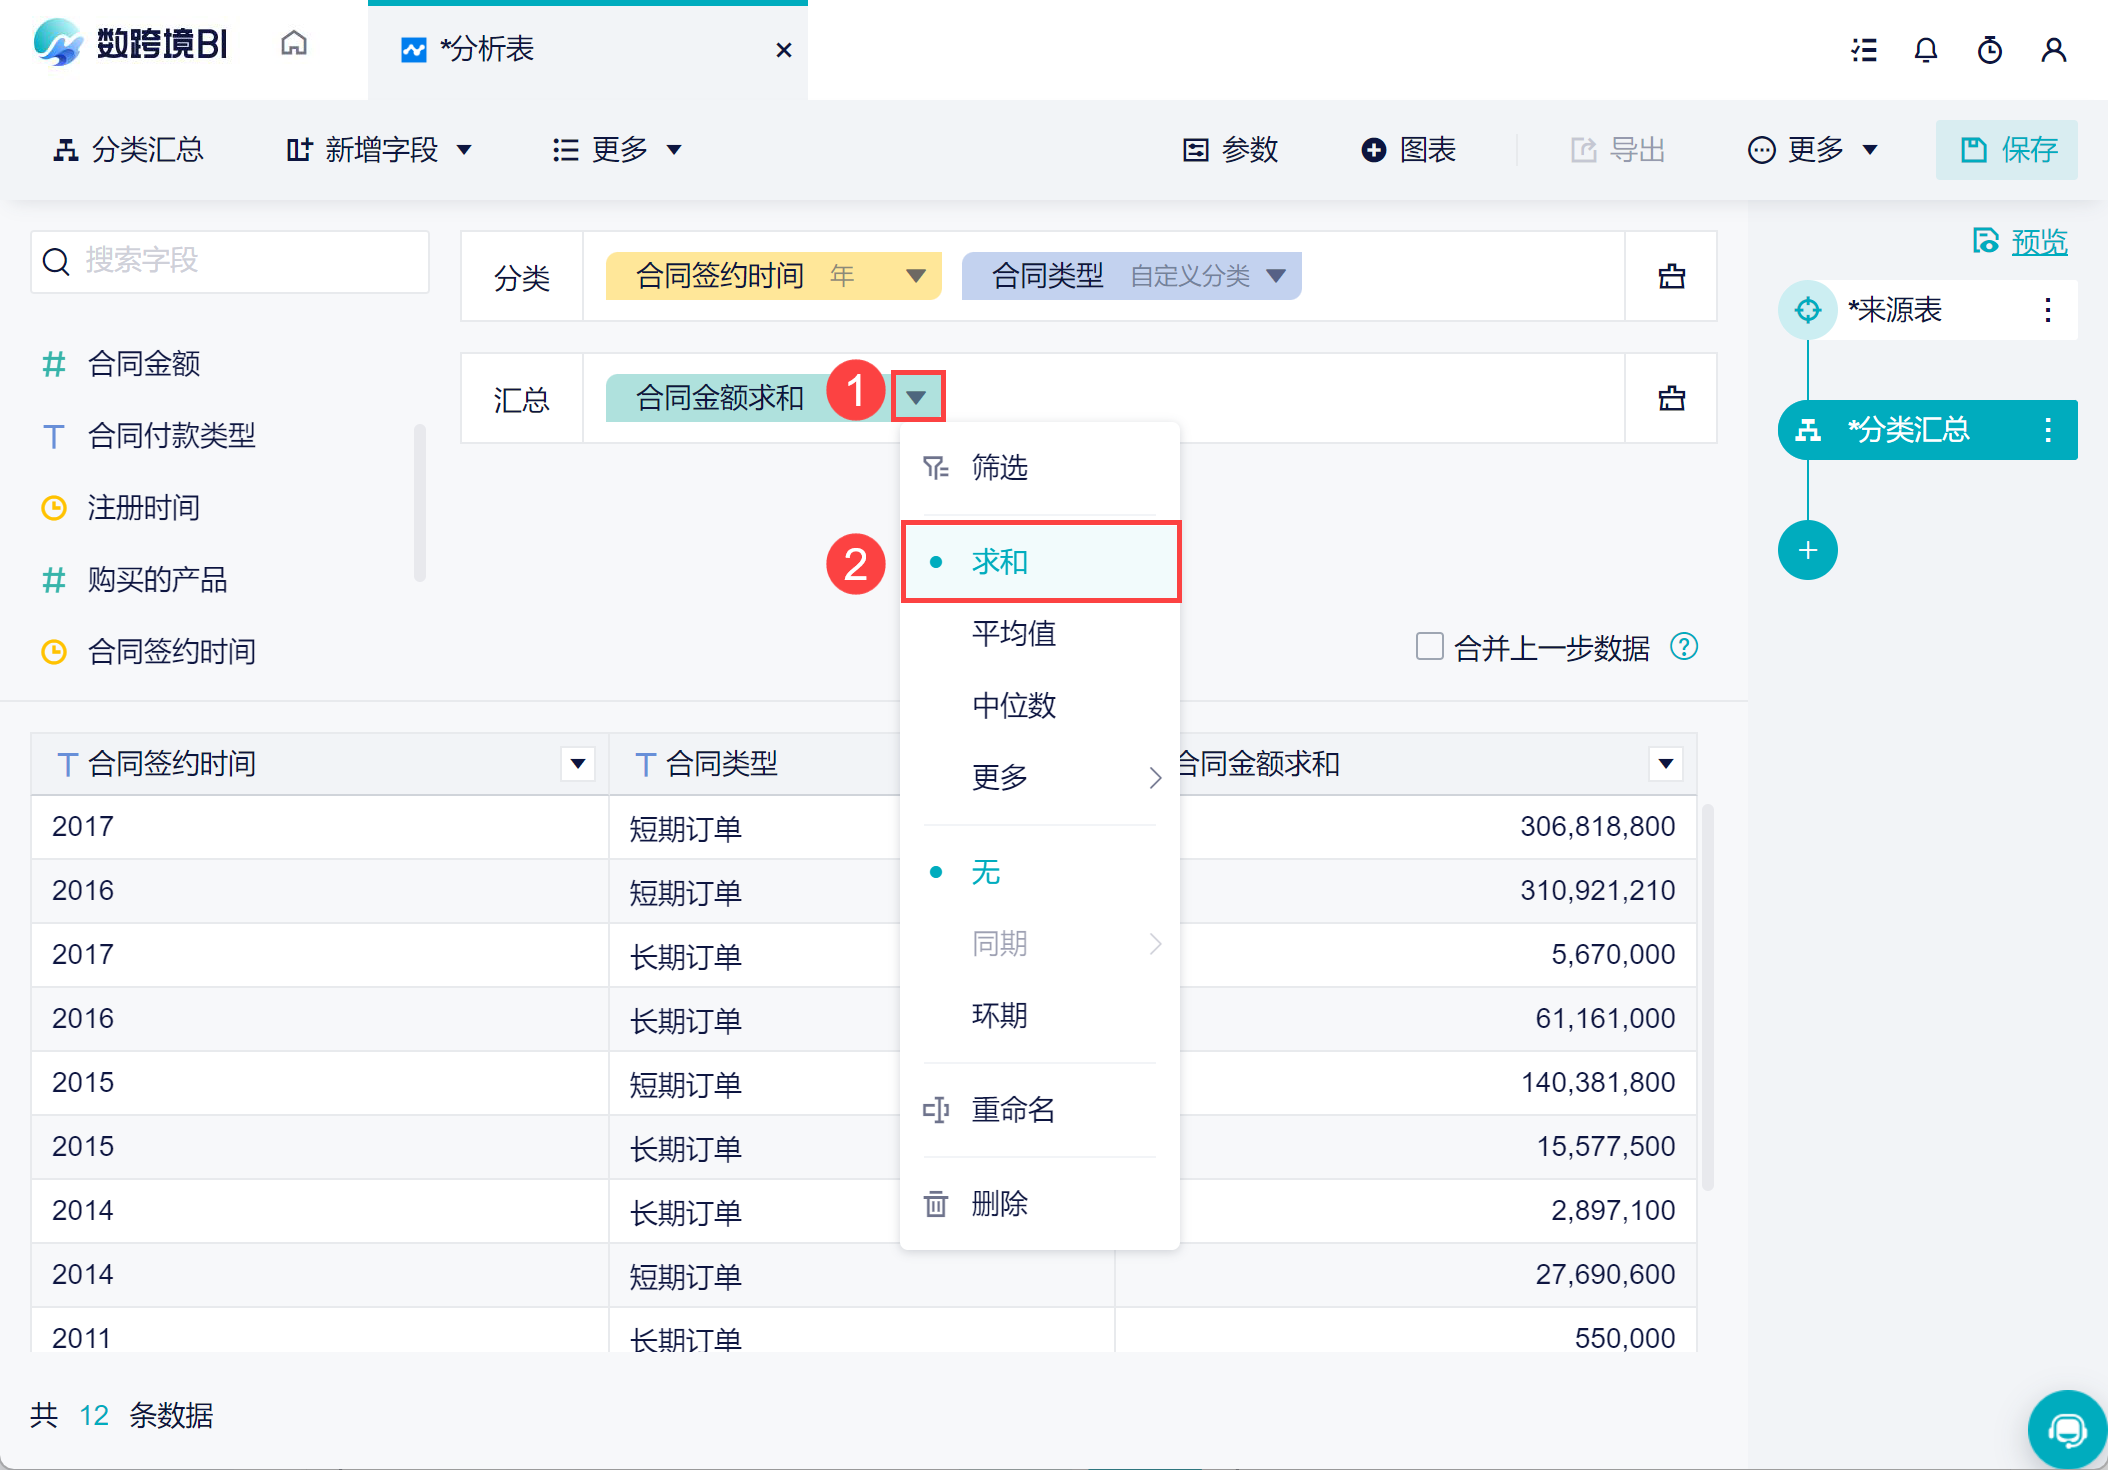The height and width of the screenshot is (1470, 2108).
Task: Click the 搜索字段 search input
Action: (x=230, y=261)
